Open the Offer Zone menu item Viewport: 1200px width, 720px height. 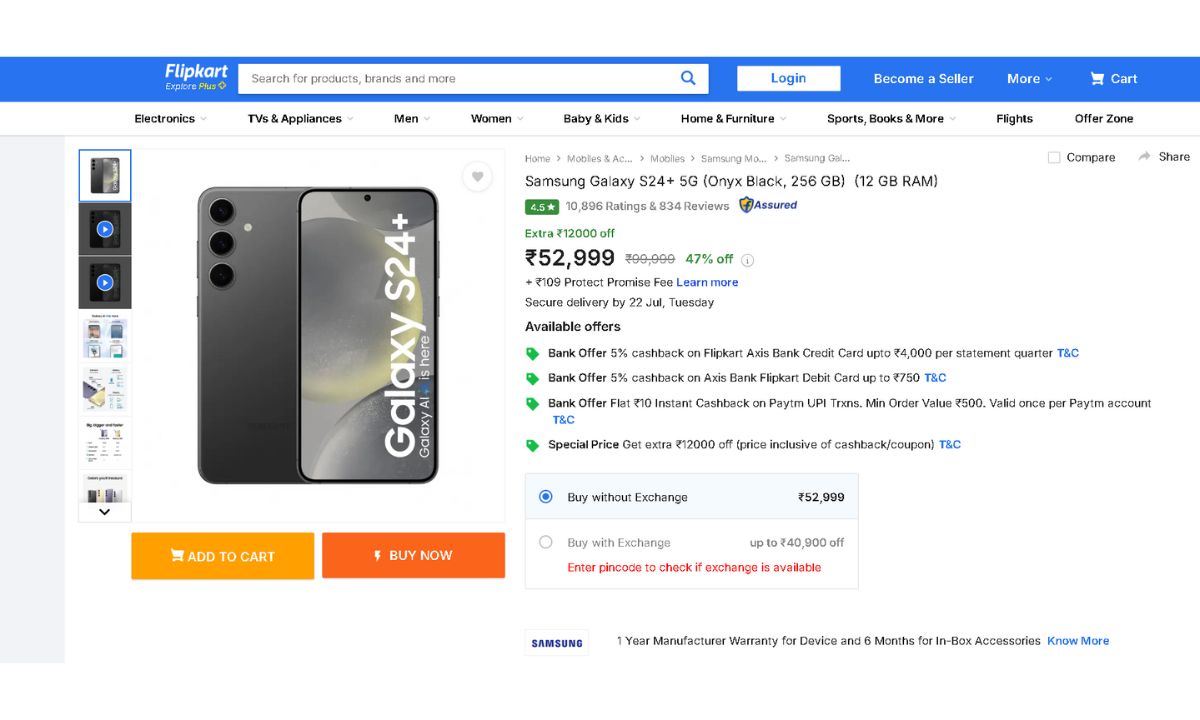(1103, 119)
